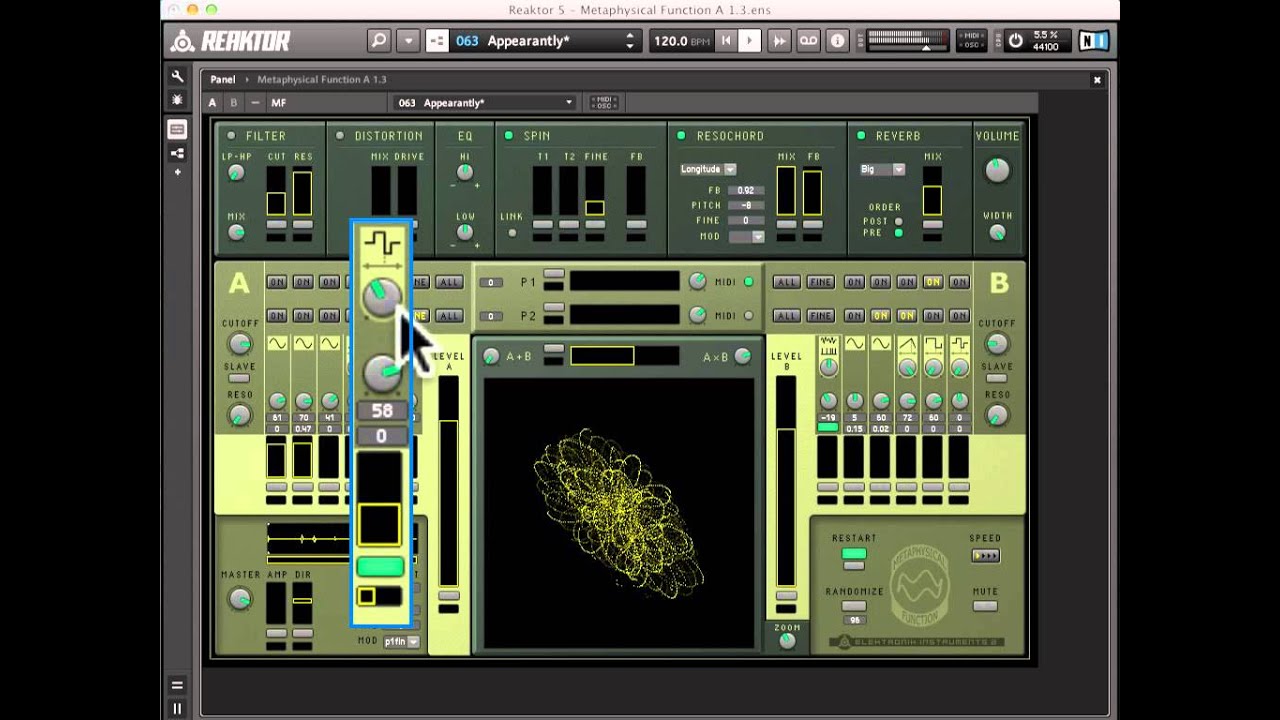This screenshot has width=1280, height=720.
Task: Select POST reverb order radio
Action: tap(898, 221)
